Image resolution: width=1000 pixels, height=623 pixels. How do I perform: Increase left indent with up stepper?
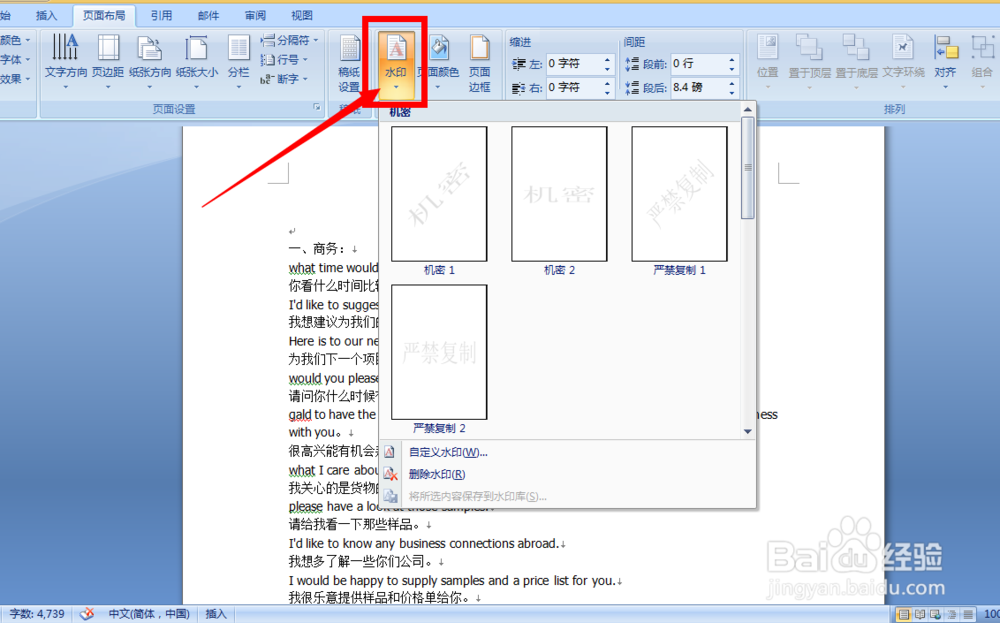(x=607, y=60)
